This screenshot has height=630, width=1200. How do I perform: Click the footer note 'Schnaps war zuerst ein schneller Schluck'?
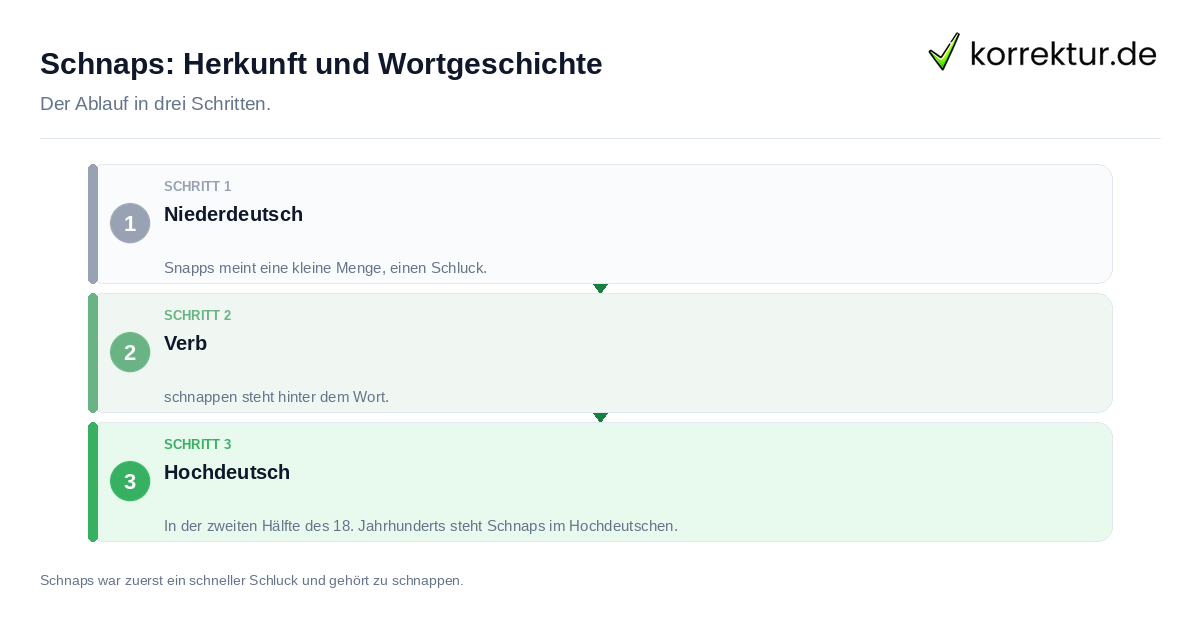(x=170, y=580)
